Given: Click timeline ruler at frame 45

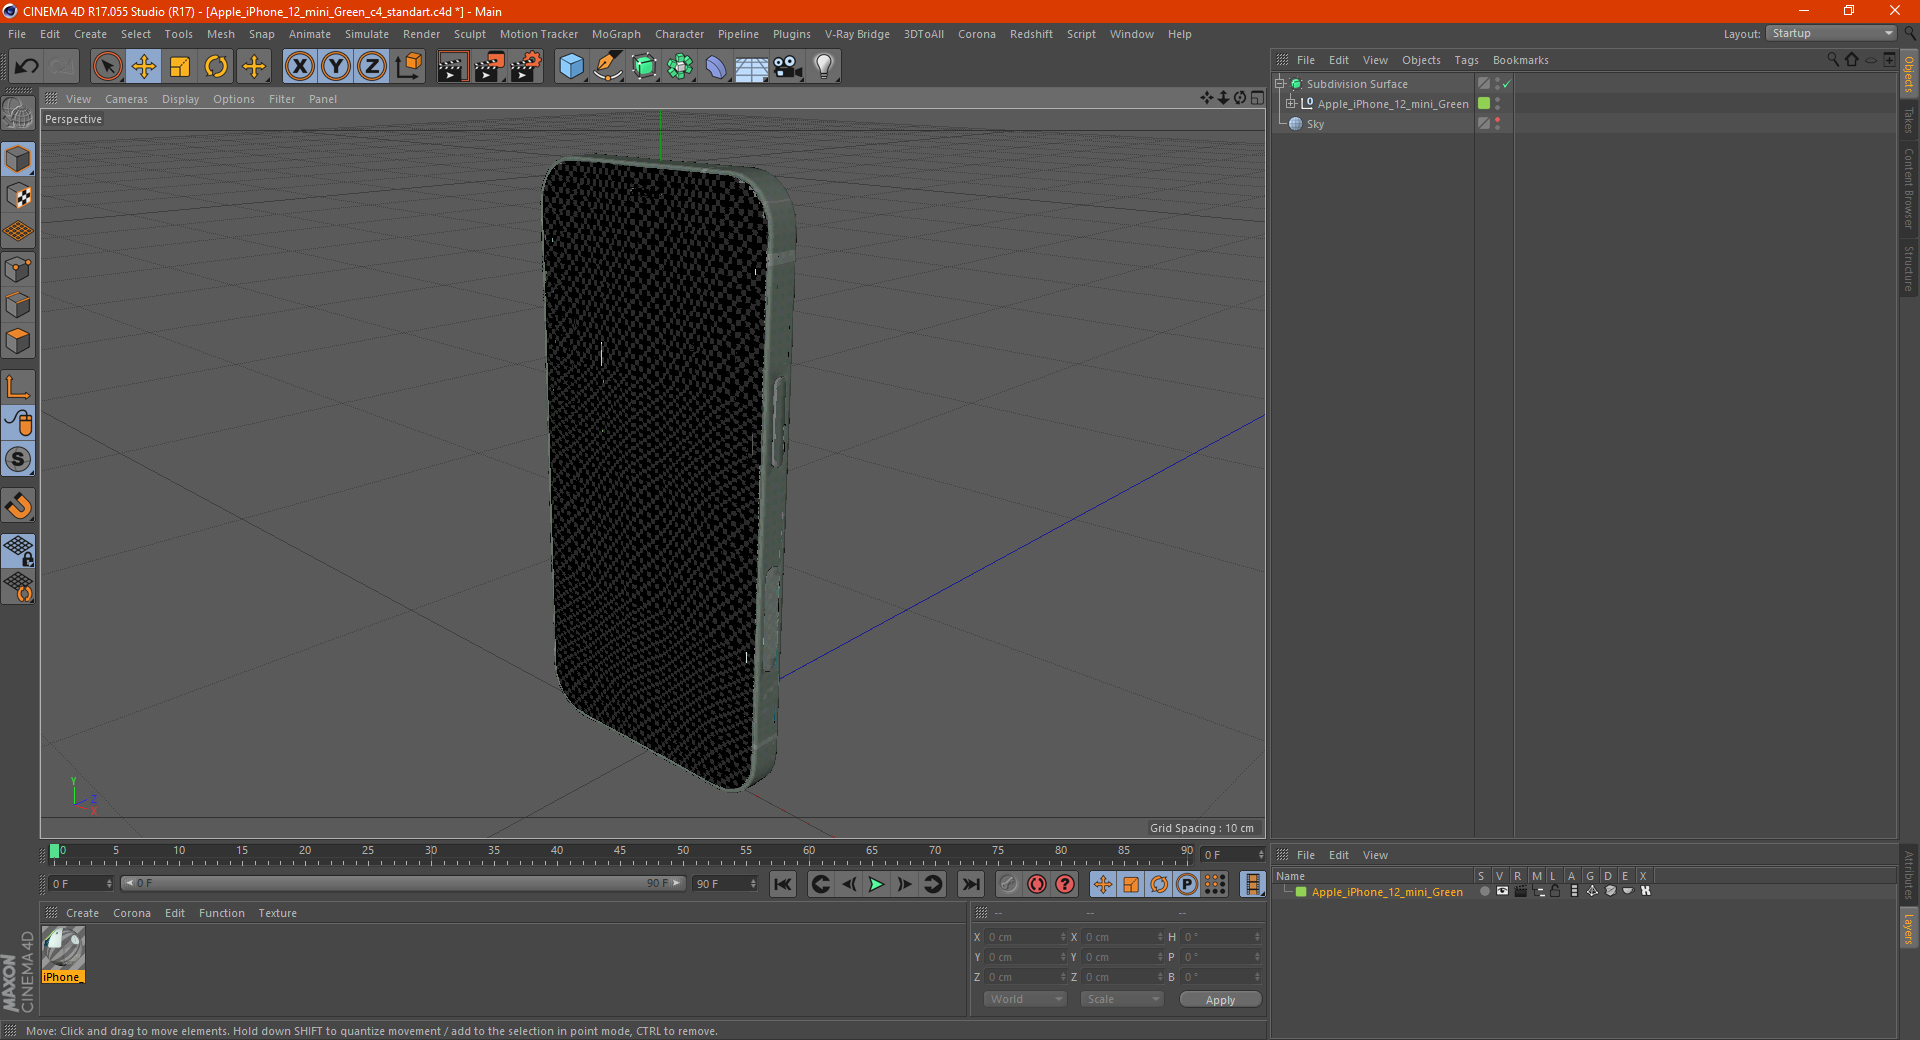Looking at the screenshot, I should (620, 851).
